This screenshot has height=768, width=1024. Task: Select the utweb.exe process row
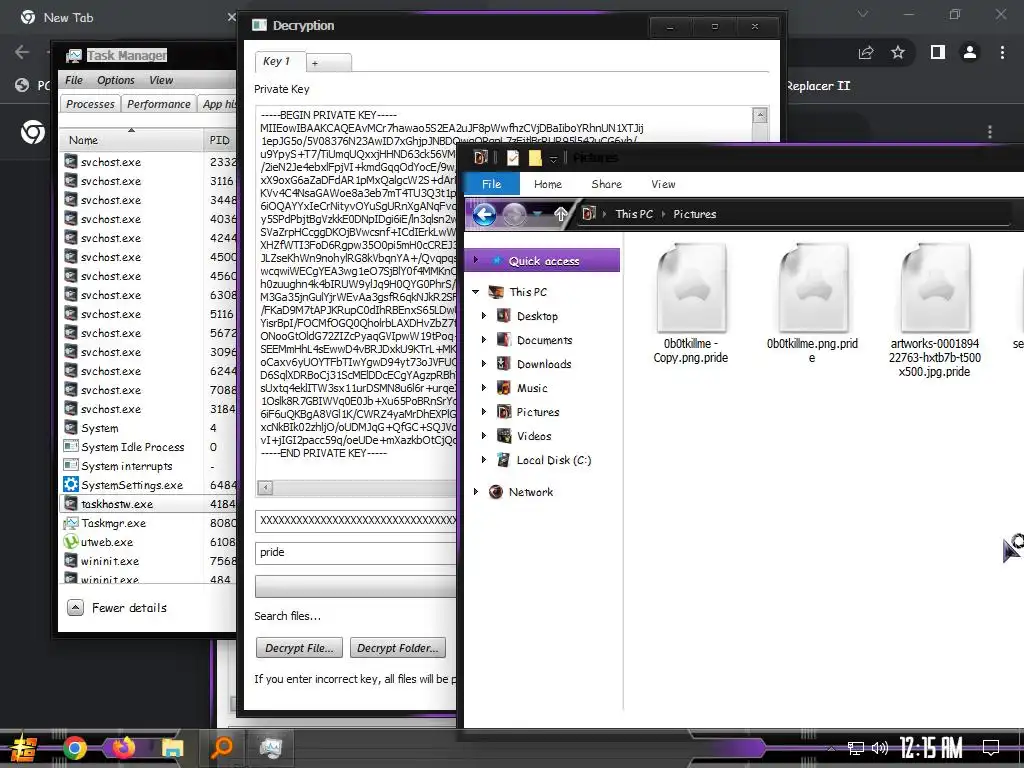(148, 541)
